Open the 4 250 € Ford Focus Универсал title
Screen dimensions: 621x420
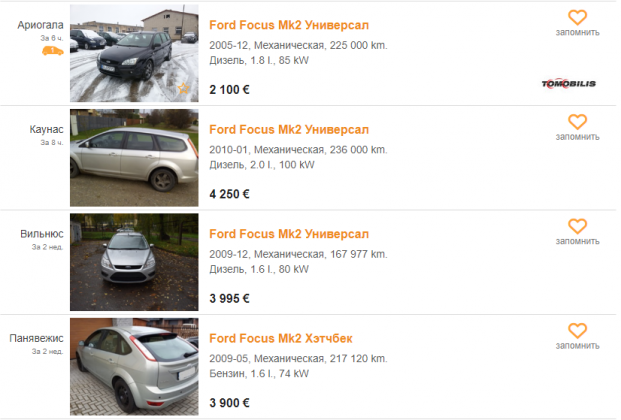click(x=289, y=130)
